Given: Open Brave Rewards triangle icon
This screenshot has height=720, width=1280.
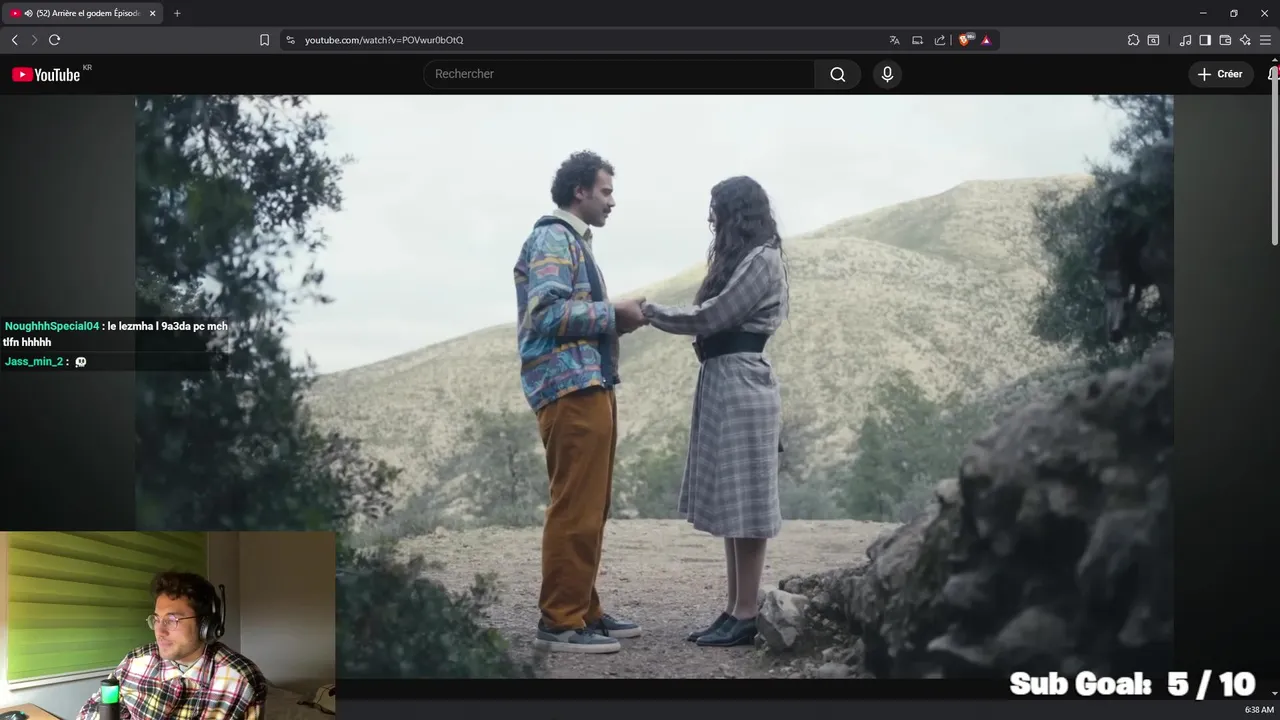Looking at the screenshot, I should click(x=986, y=40).
